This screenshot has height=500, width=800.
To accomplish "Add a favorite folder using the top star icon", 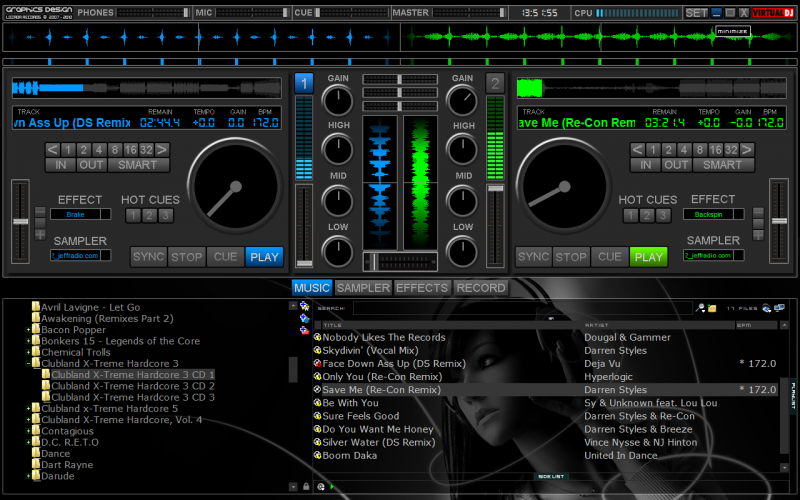I will pos(305,306).
